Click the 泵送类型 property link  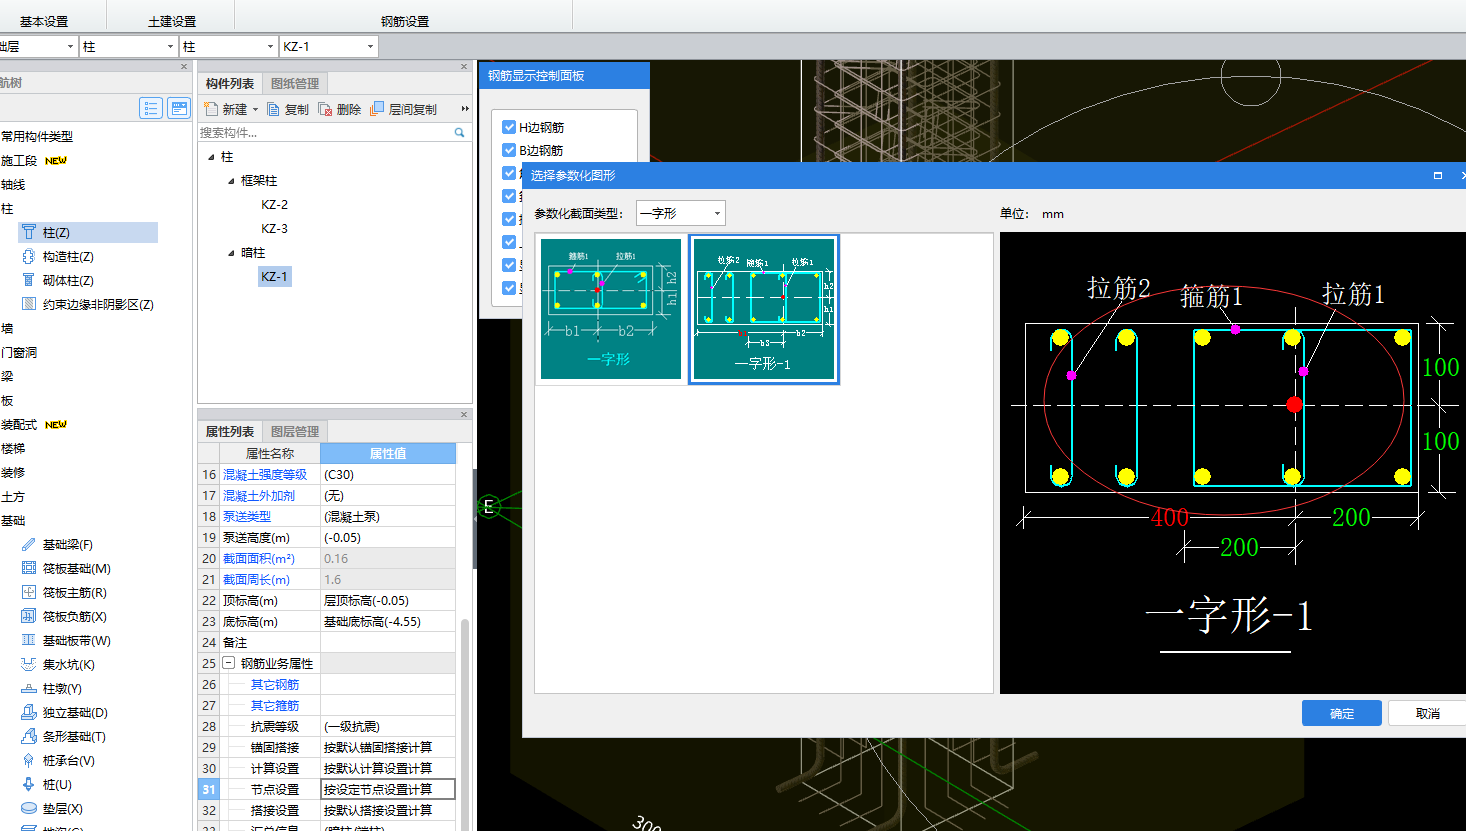(x=247, y=516)
